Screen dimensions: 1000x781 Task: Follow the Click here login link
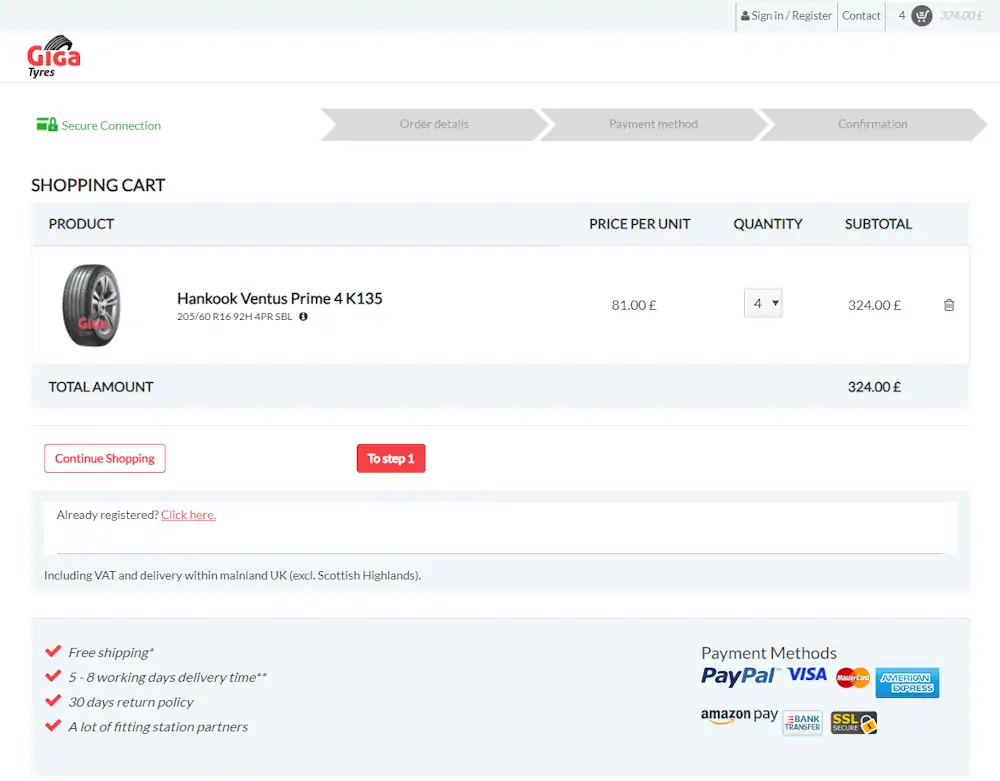pos(188,515)
